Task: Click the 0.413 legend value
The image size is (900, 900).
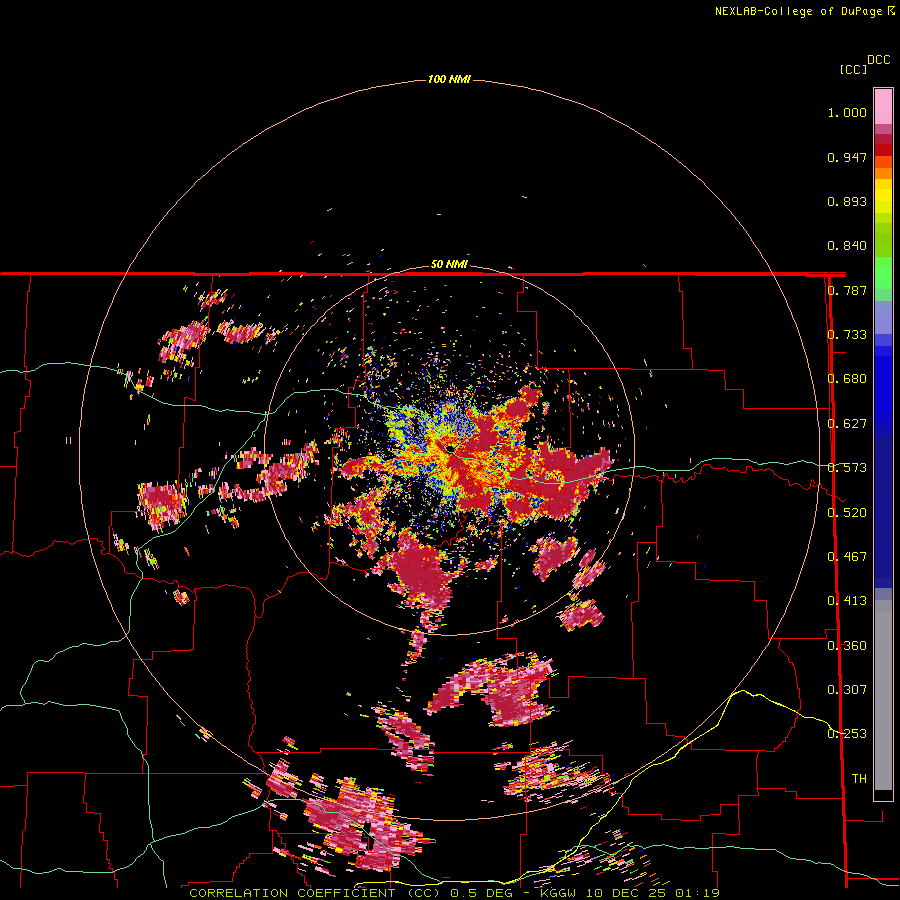Action: pyautogui.click(x=847, y=601)
